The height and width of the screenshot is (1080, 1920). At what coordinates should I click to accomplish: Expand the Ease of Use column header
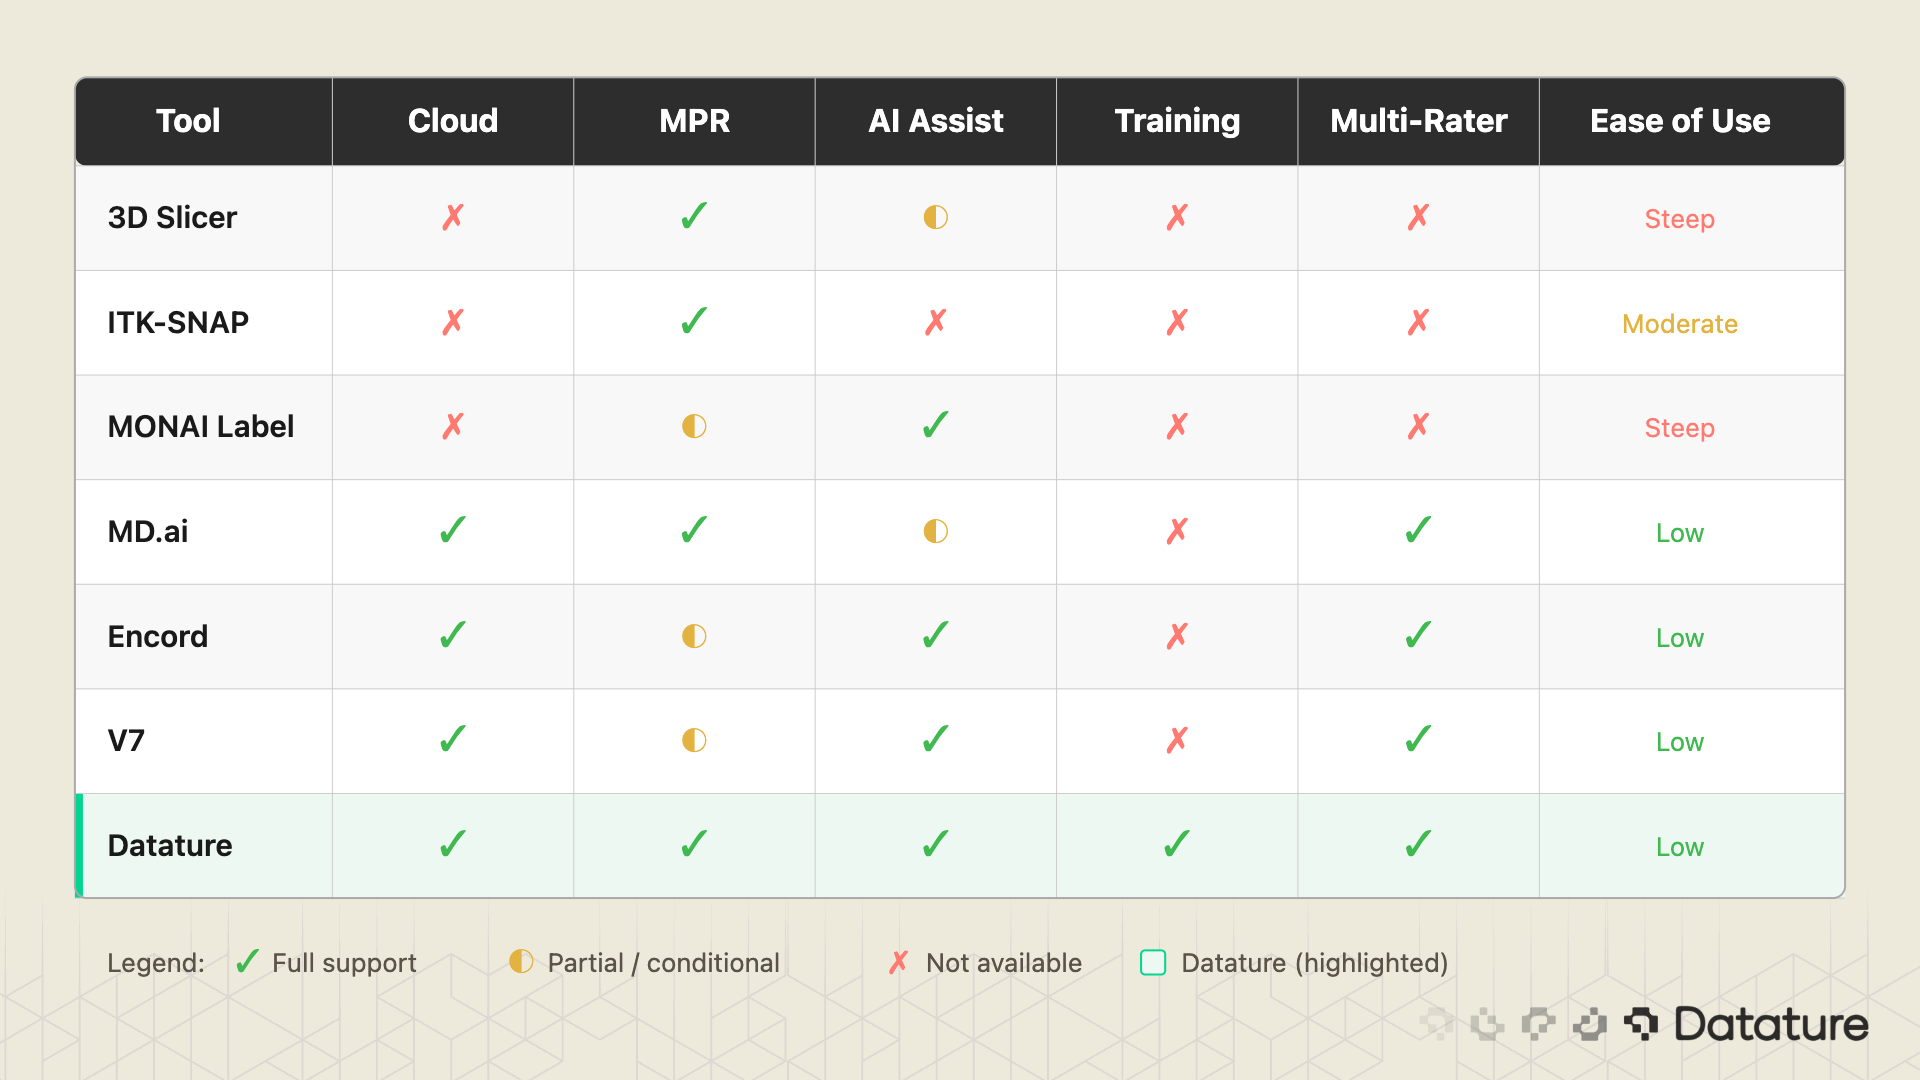click(1680, 121)
